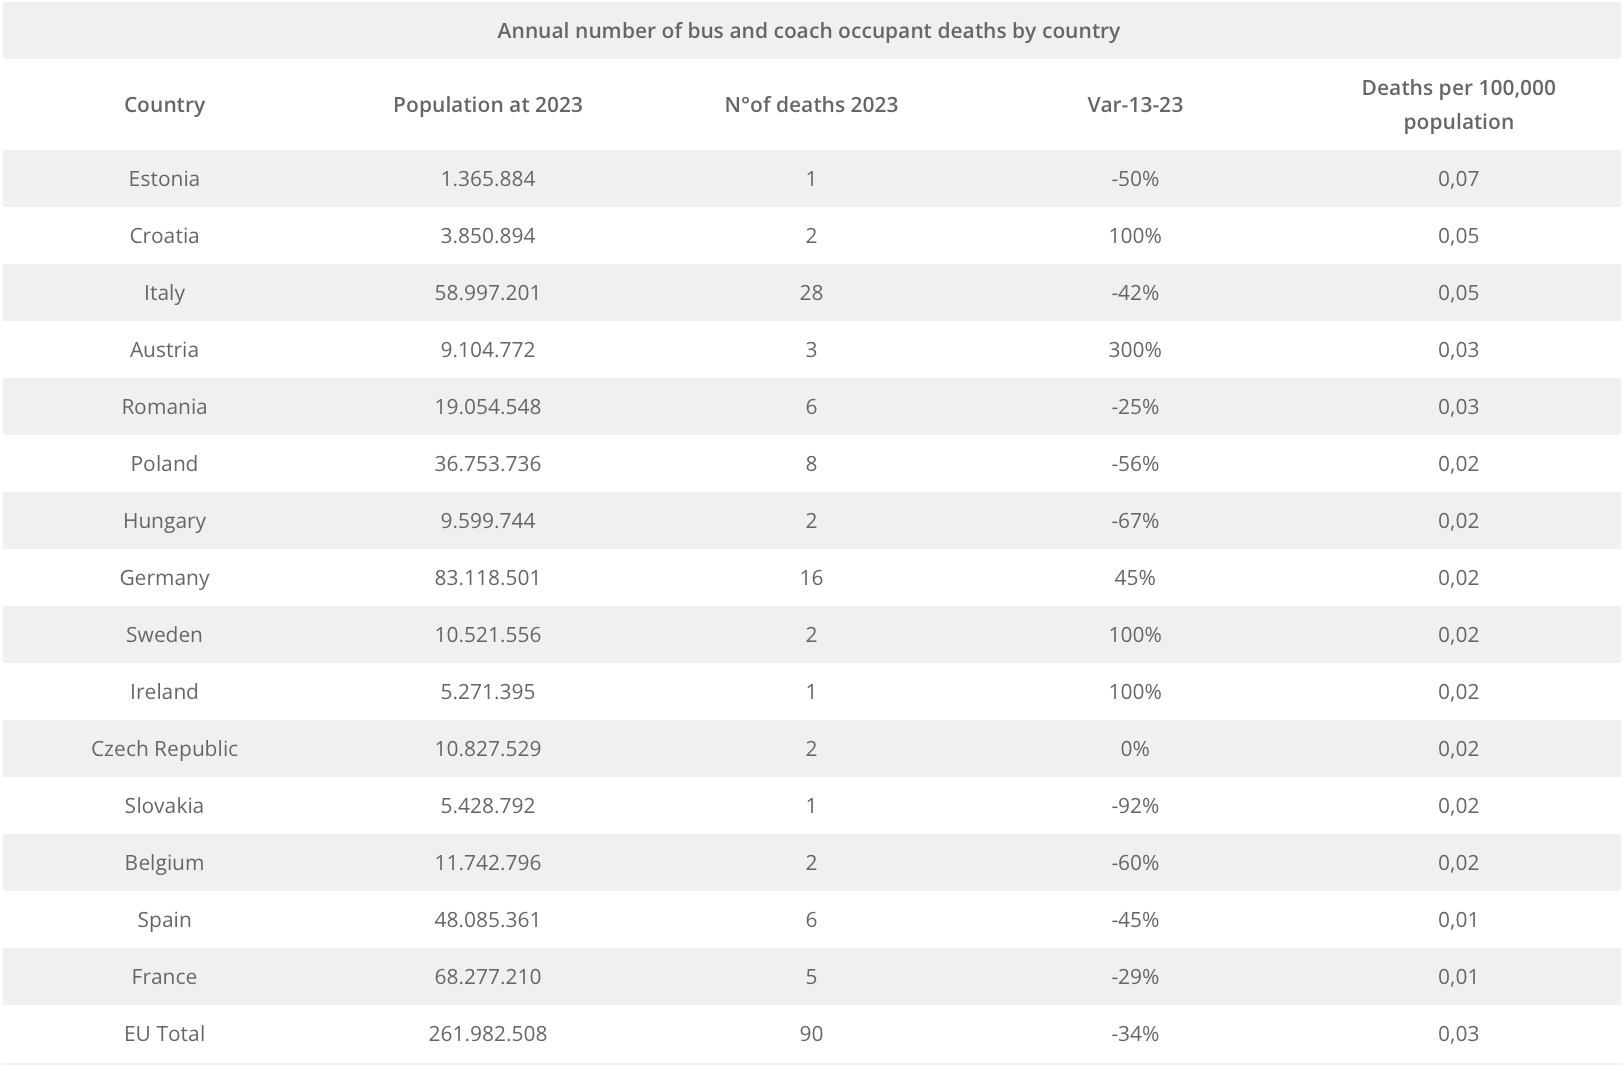Viewport: 1624px width, 1080px height.
Task: Click Slovakia's -92% variation cell
Action: 1135,806
